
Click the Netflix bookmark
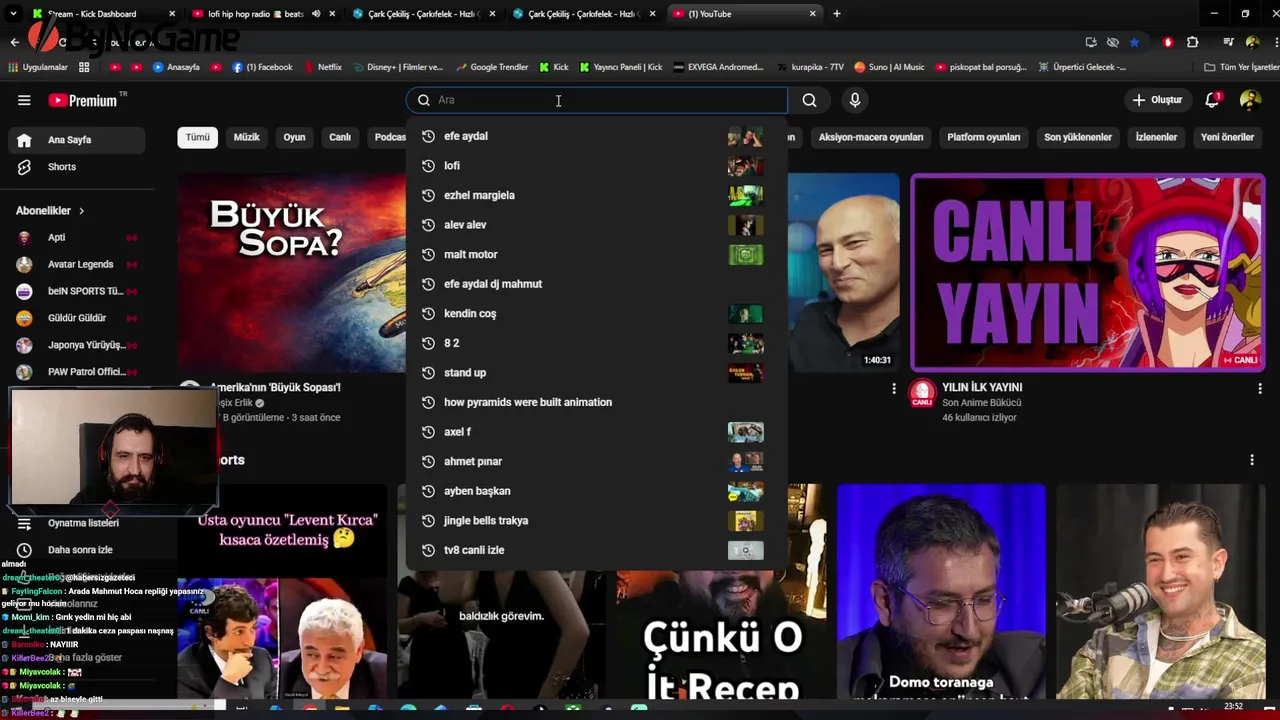pos(322,67)
